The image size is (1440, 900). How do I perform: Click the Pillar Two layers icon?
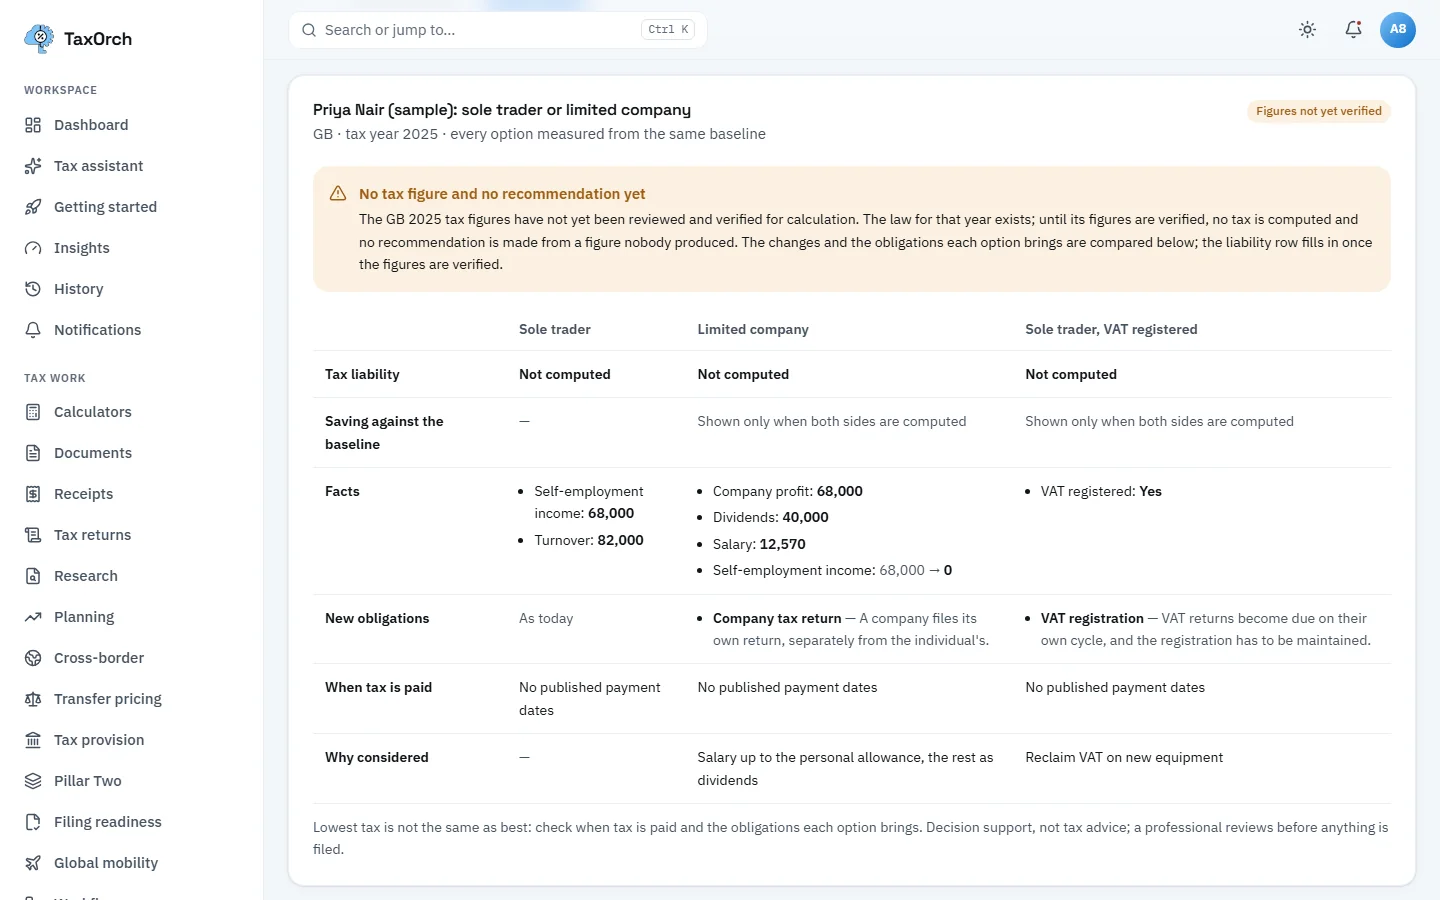pyautogui.click(x=33, y=781)
